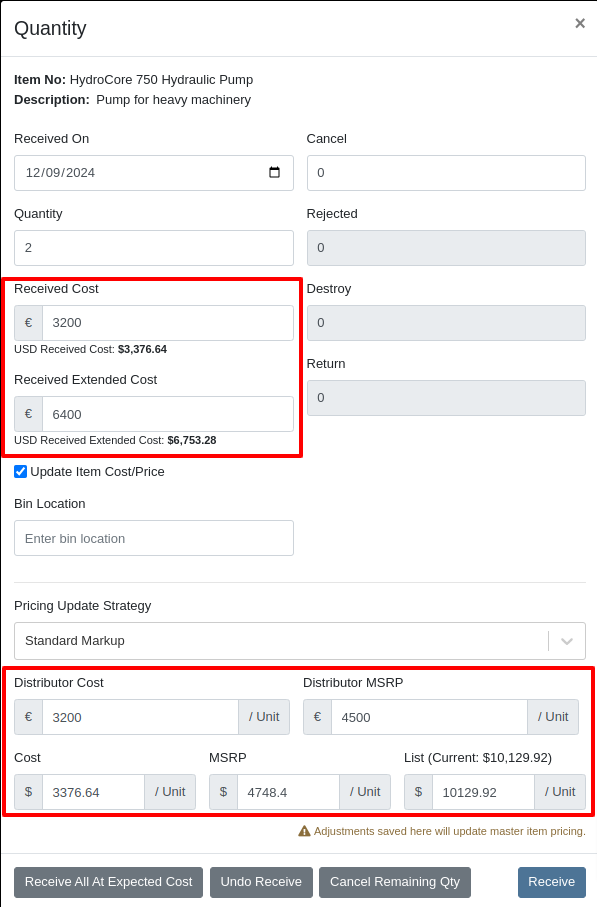Click Receive All At Expected Cost
This screenshot has width=597, height=907.
click(x=108, y=882)
